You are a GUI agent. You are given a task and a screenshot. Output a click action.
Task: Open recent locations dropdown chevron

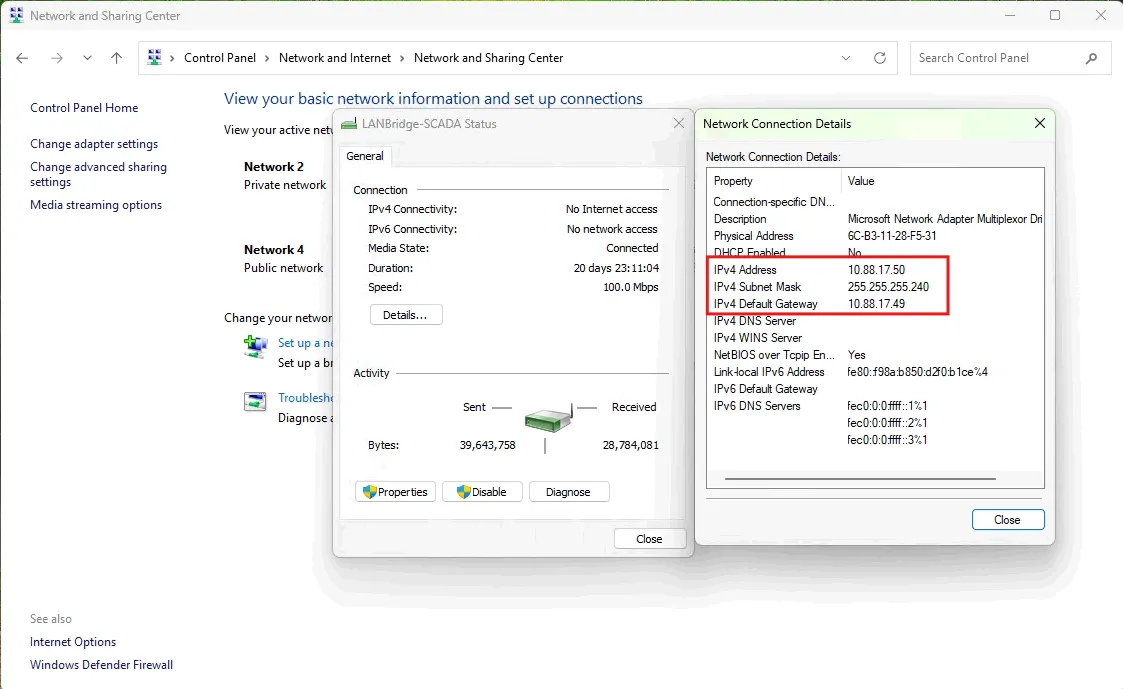[x=87, y=58]
